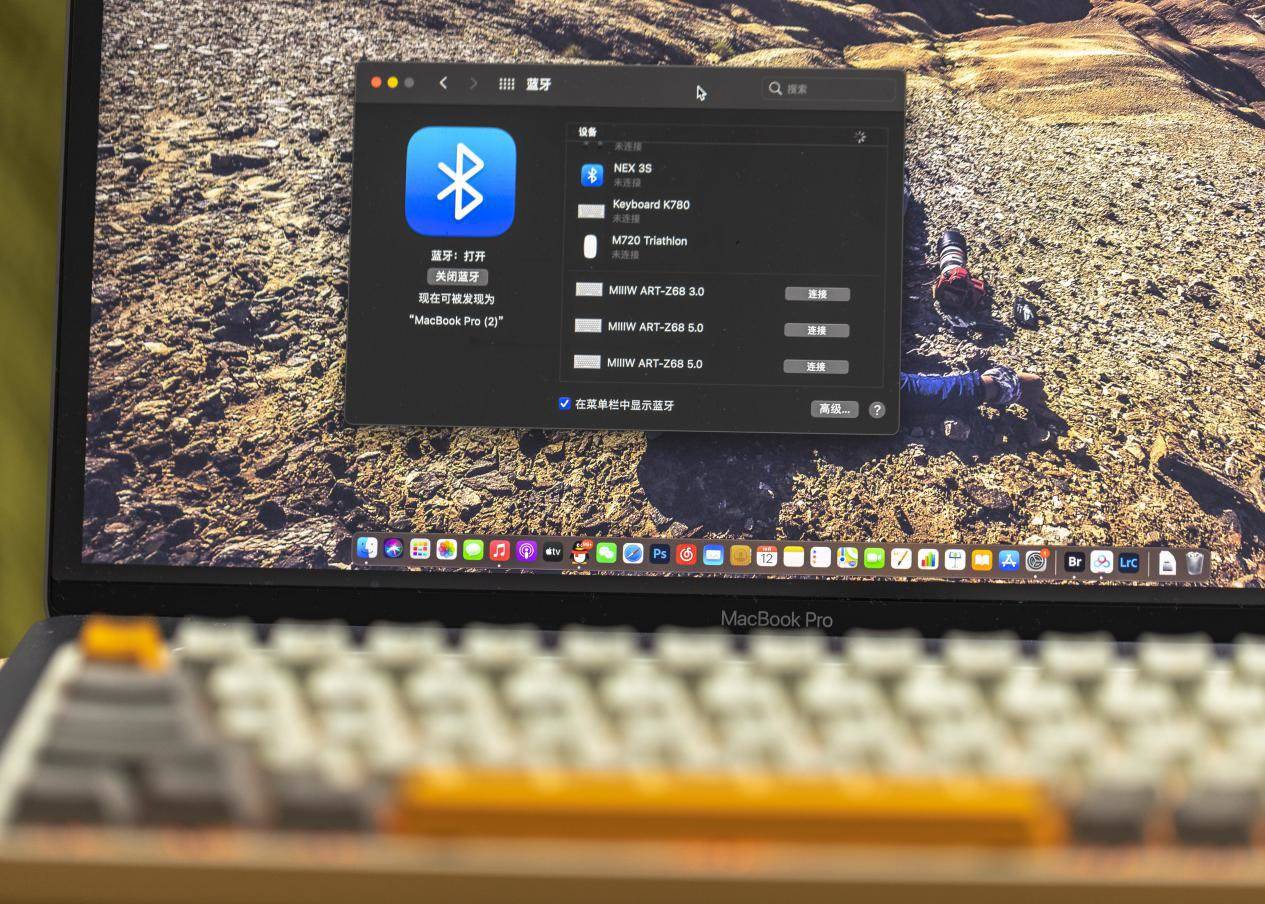The width and height of the screenshot is (1265, 904).
Task: Launch WeChat from the Dock
Action: click(606, 553)
